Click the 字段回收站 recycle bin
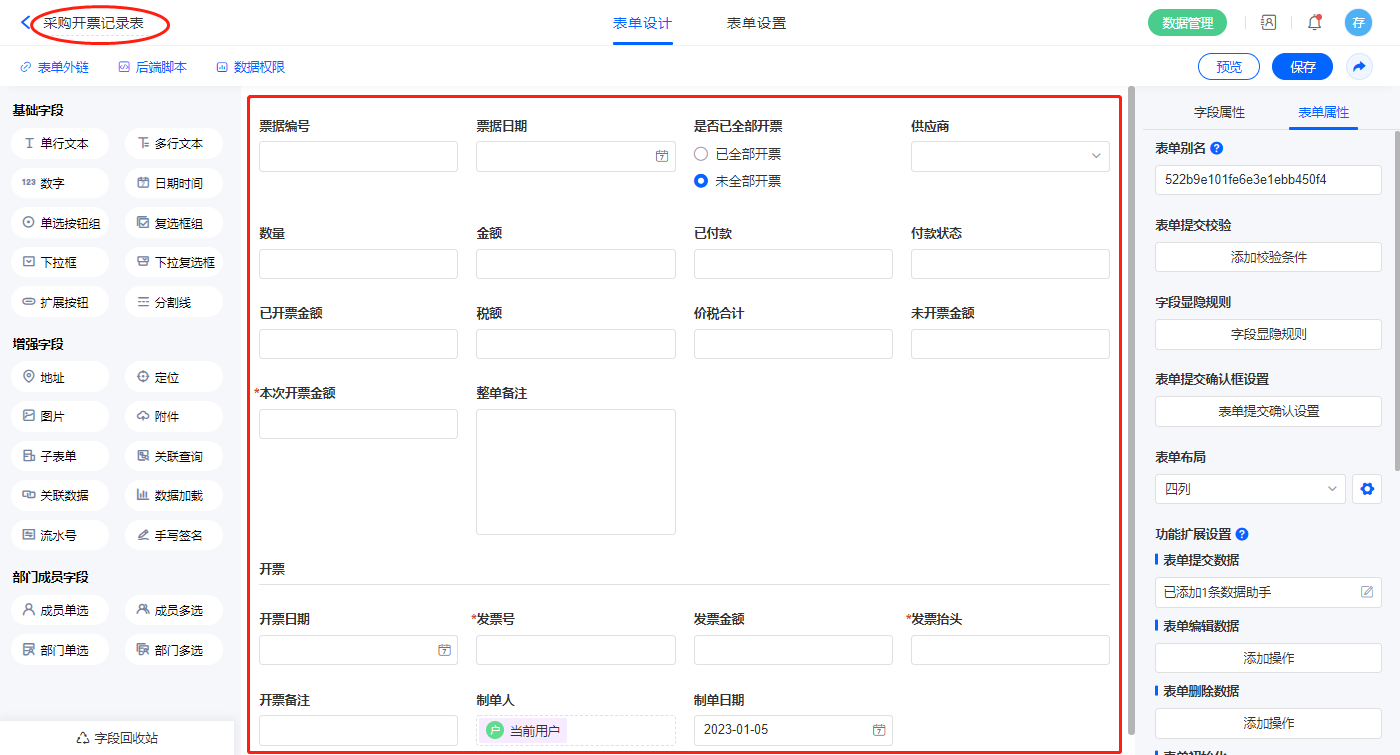 [117, 738]
